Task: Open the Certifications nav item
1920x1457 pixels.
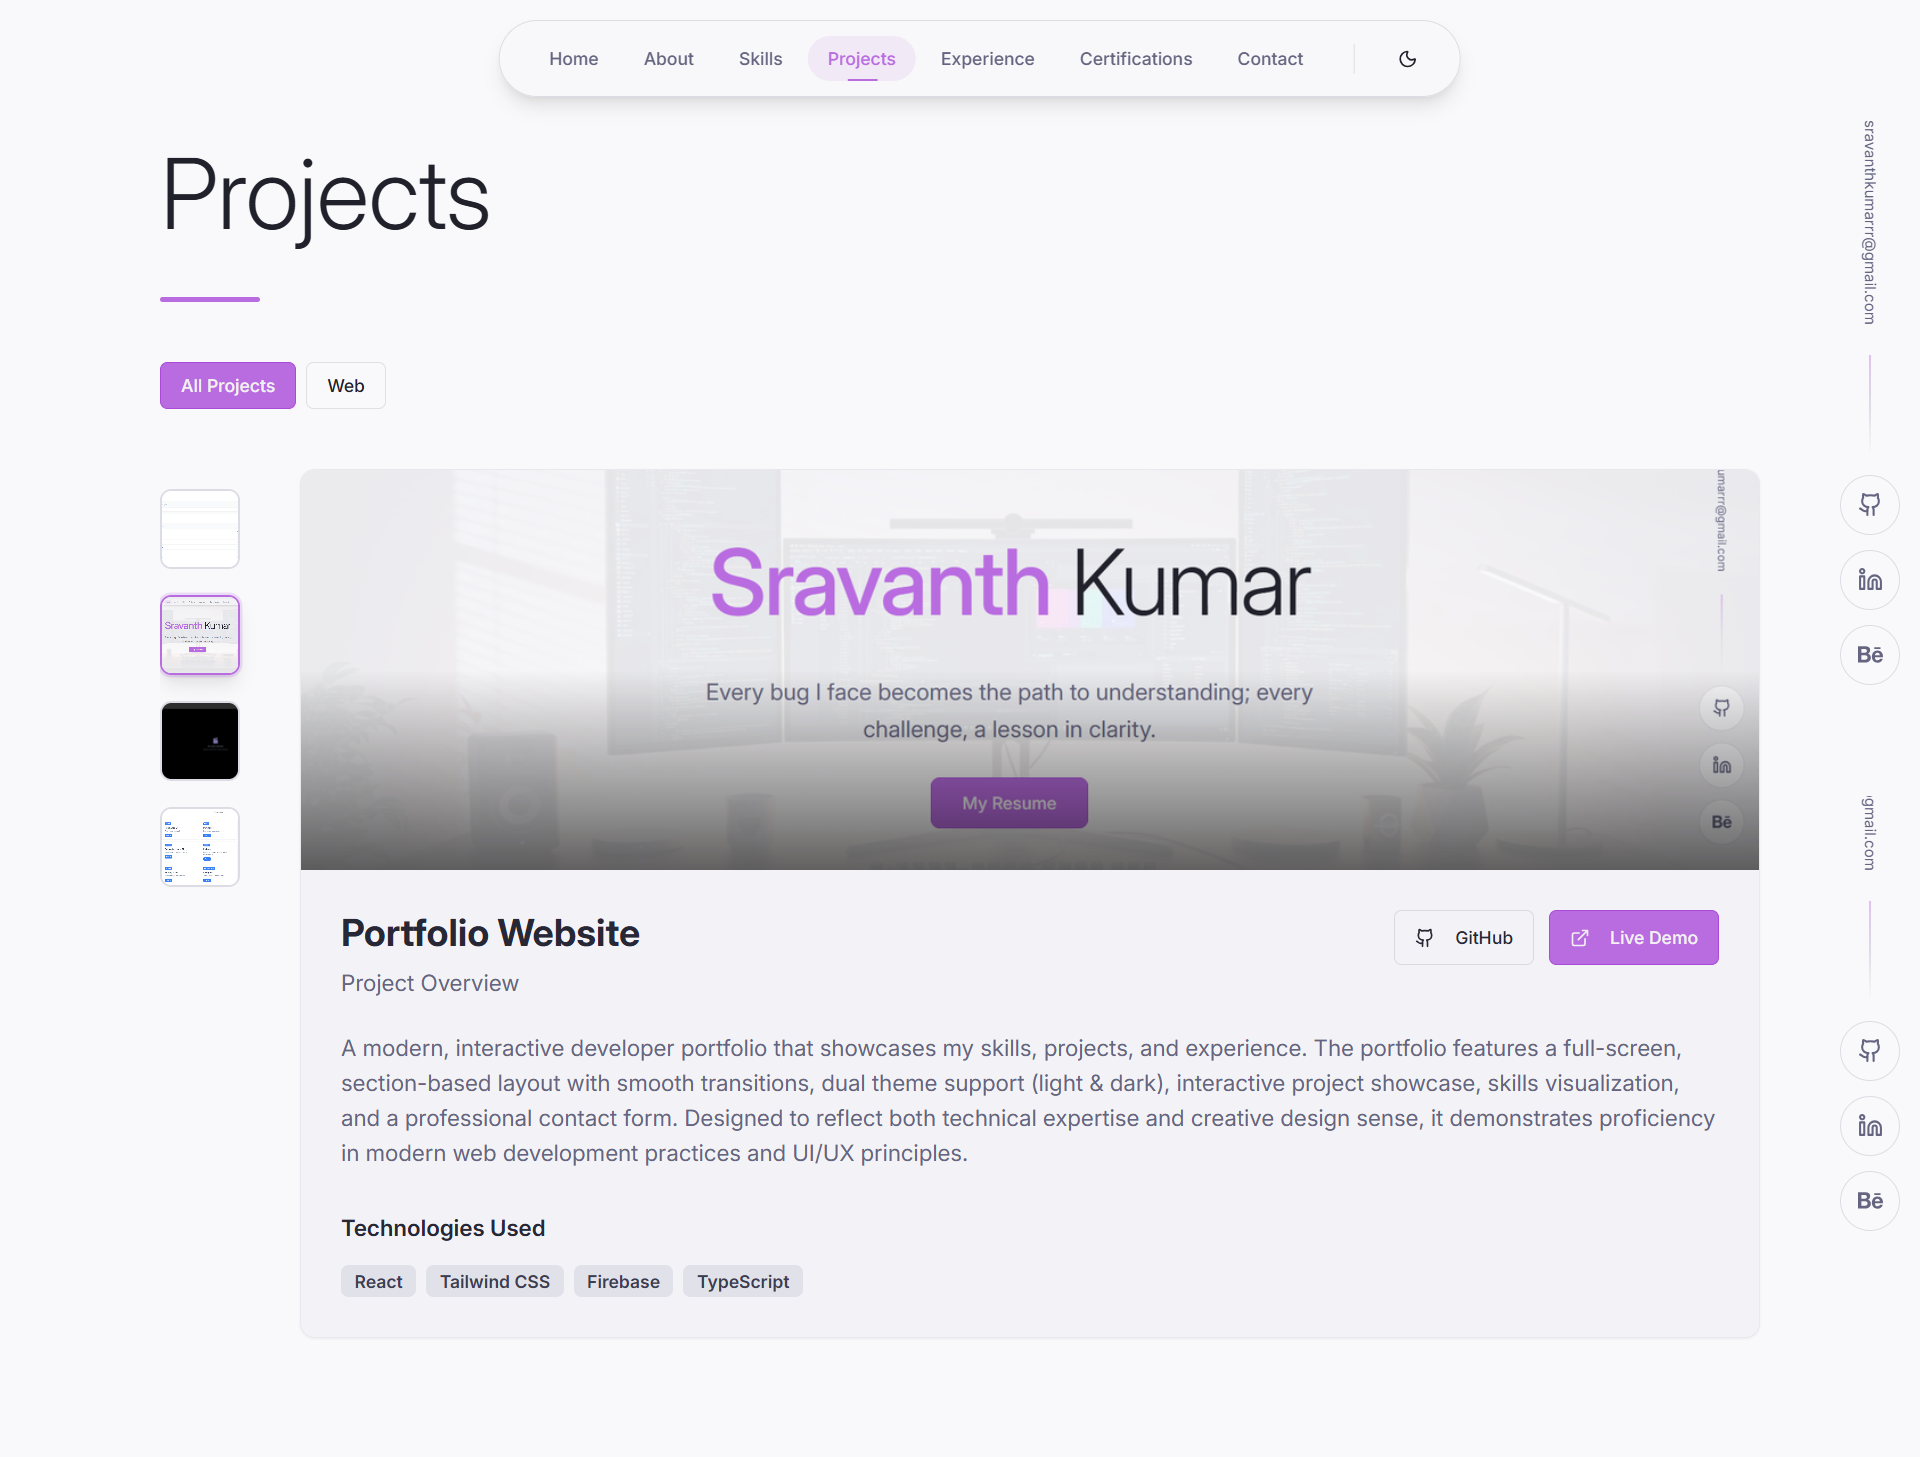Action: [x=1135, y=59]
